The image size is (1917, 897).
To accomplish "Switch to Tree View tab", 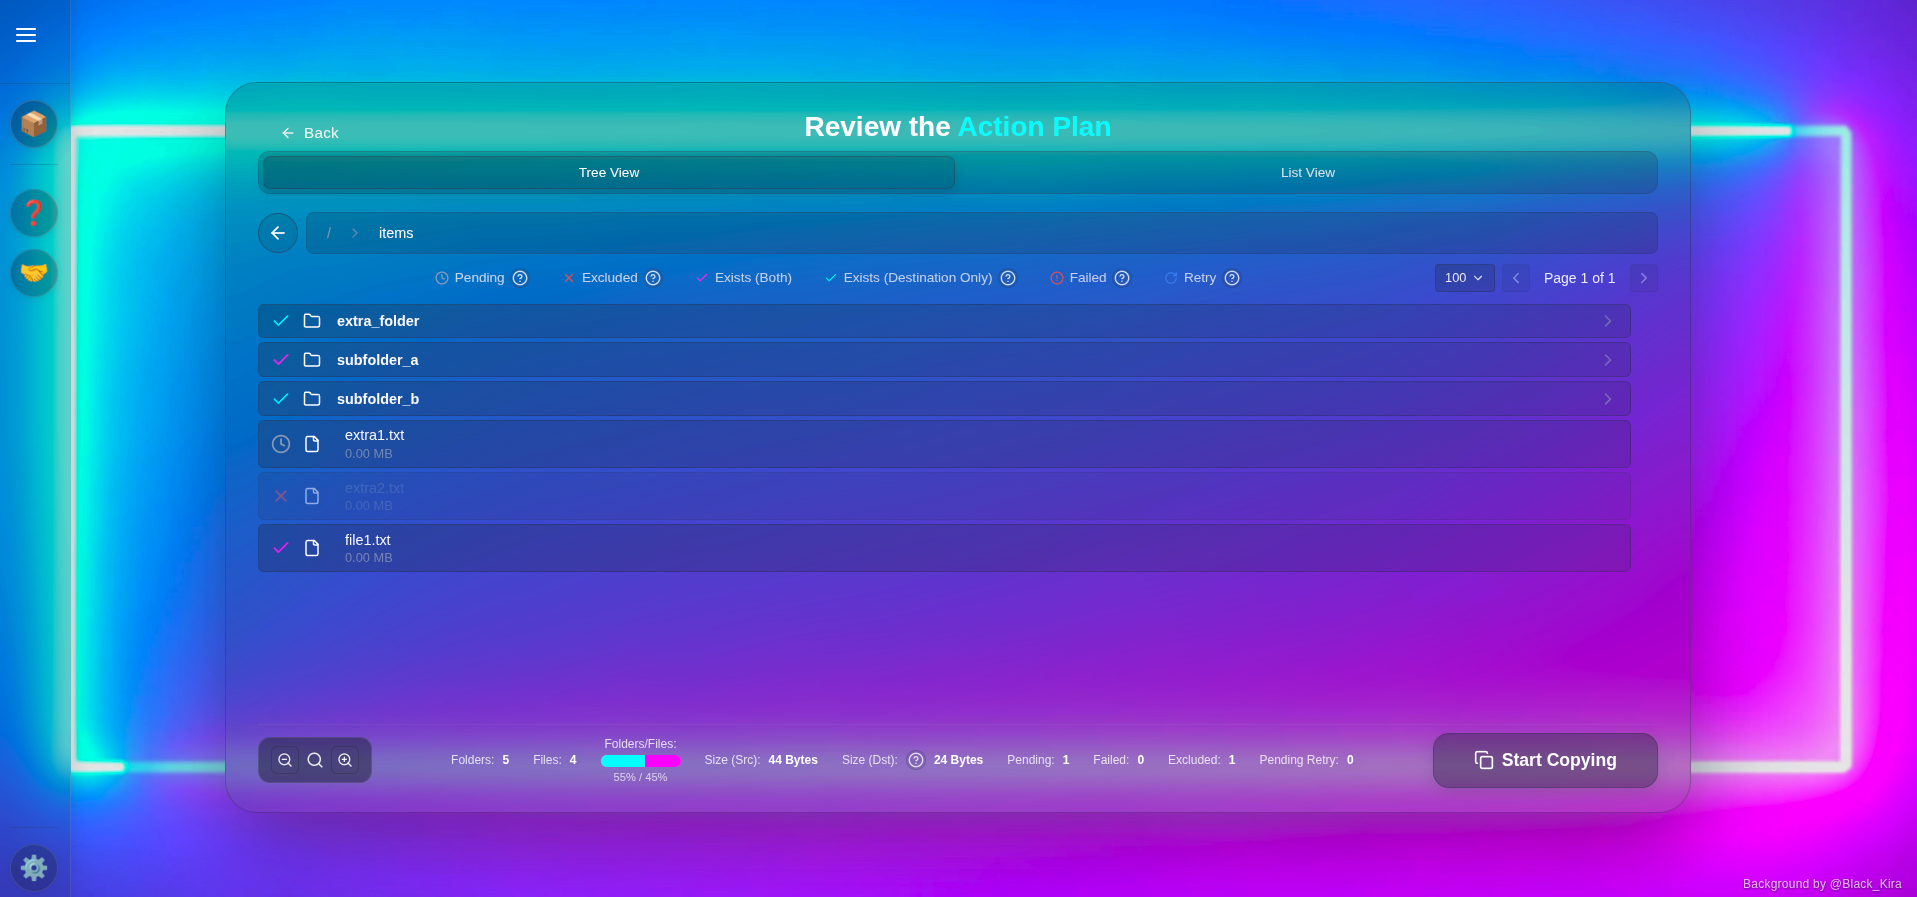I will (x=608, y=173).
